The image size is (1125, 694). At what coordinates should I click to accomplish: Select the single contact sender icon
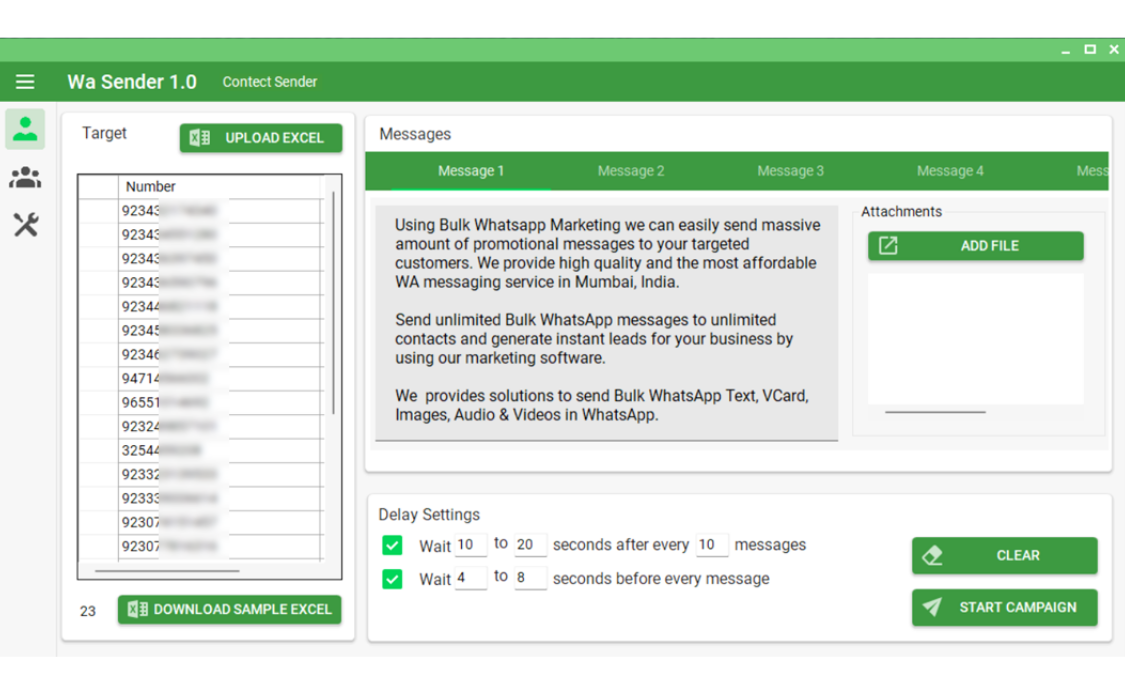tap(25, 129)
